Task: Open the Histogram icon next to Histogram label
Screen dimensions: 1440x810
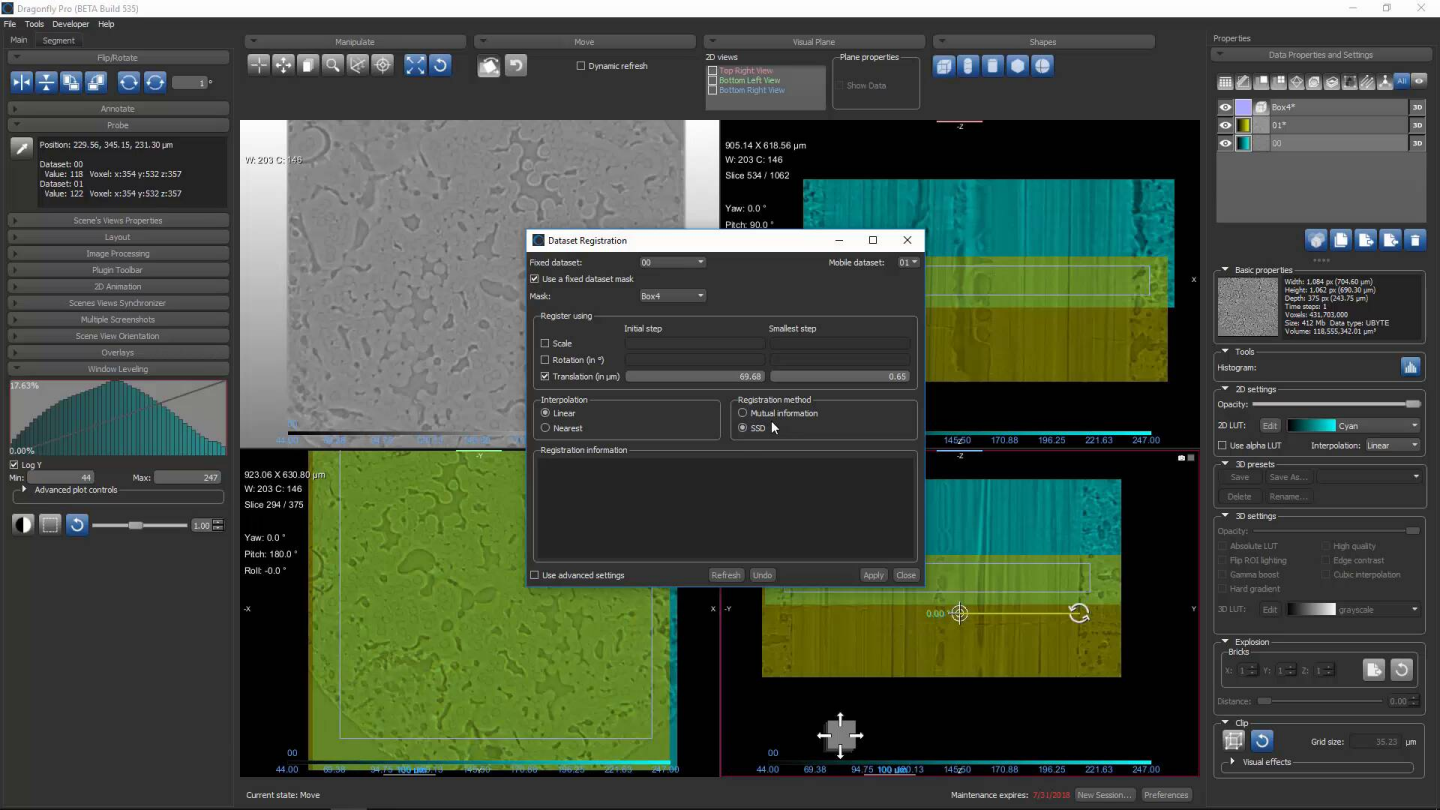Action: tap(1410, 367)
